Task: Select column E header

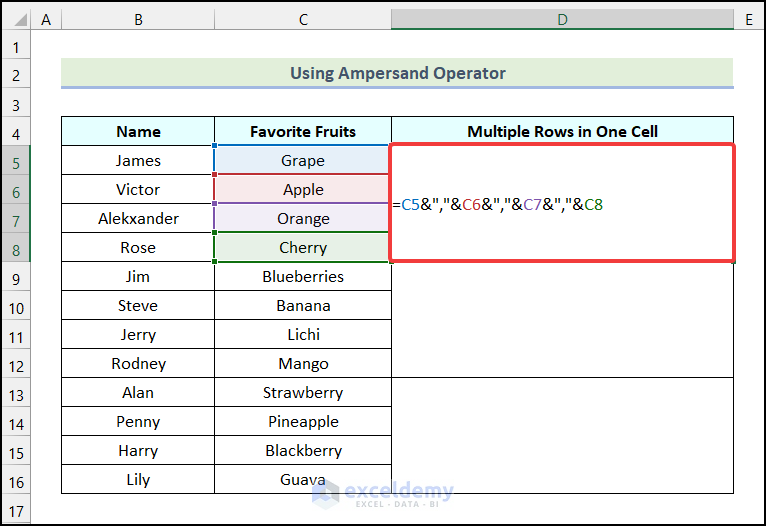Action: click(749, 20)
